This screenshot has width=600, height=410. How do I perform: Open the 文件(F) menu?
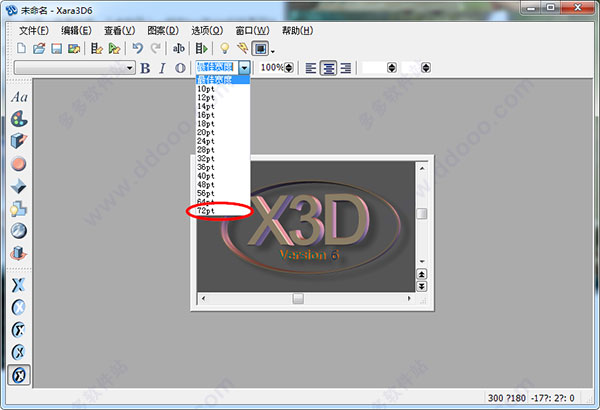click(34, 31)
